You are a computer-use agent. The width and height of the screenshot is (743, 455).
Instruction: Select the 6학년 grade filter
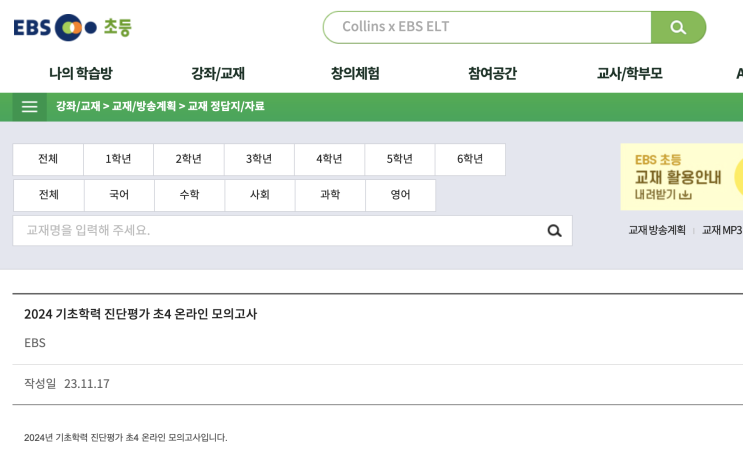470,159
